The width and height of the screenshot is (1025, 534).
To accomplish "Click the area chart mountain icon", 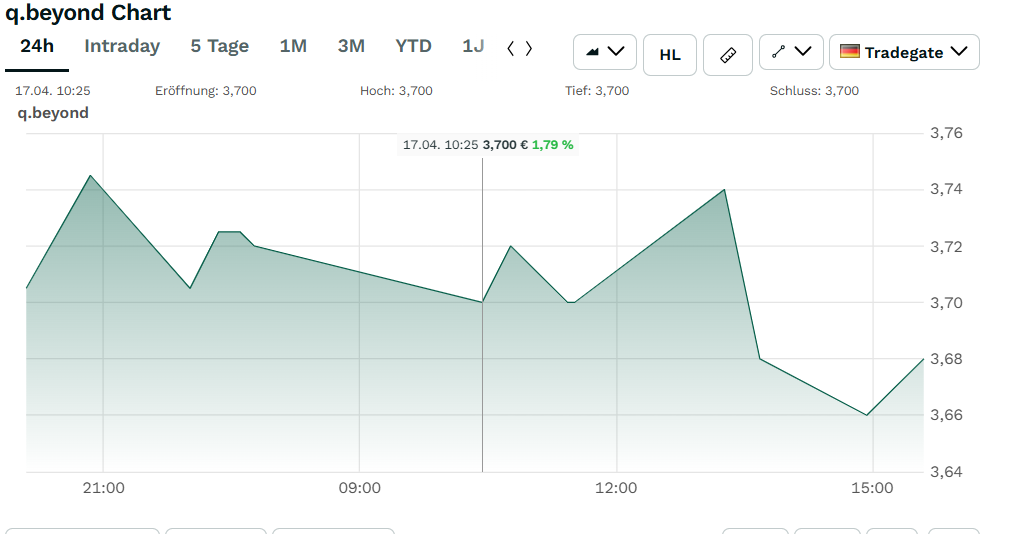I will 593,52.
